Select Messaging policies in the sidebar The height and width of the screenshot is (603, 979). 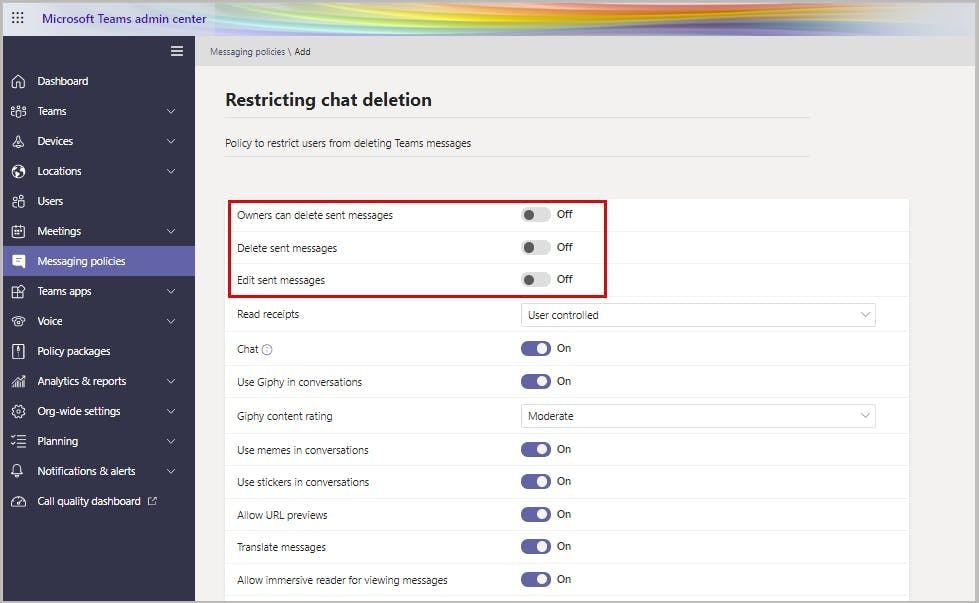click(x=81, y=261)
